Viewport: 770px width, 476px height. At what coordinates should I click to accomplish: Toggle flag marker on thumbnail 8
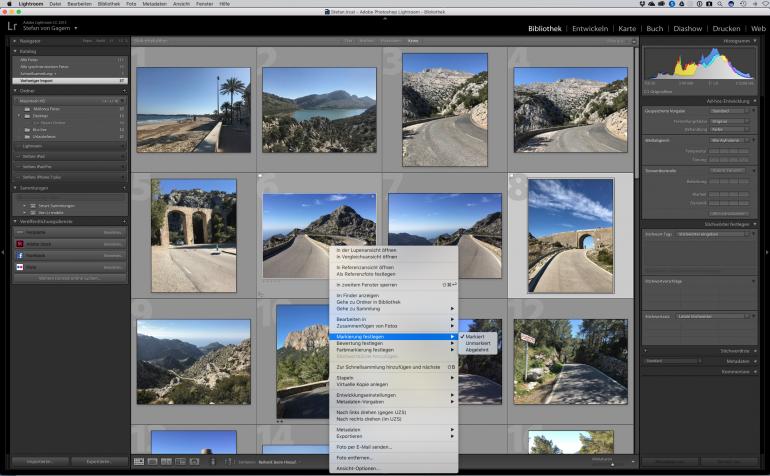pos(511,175)
